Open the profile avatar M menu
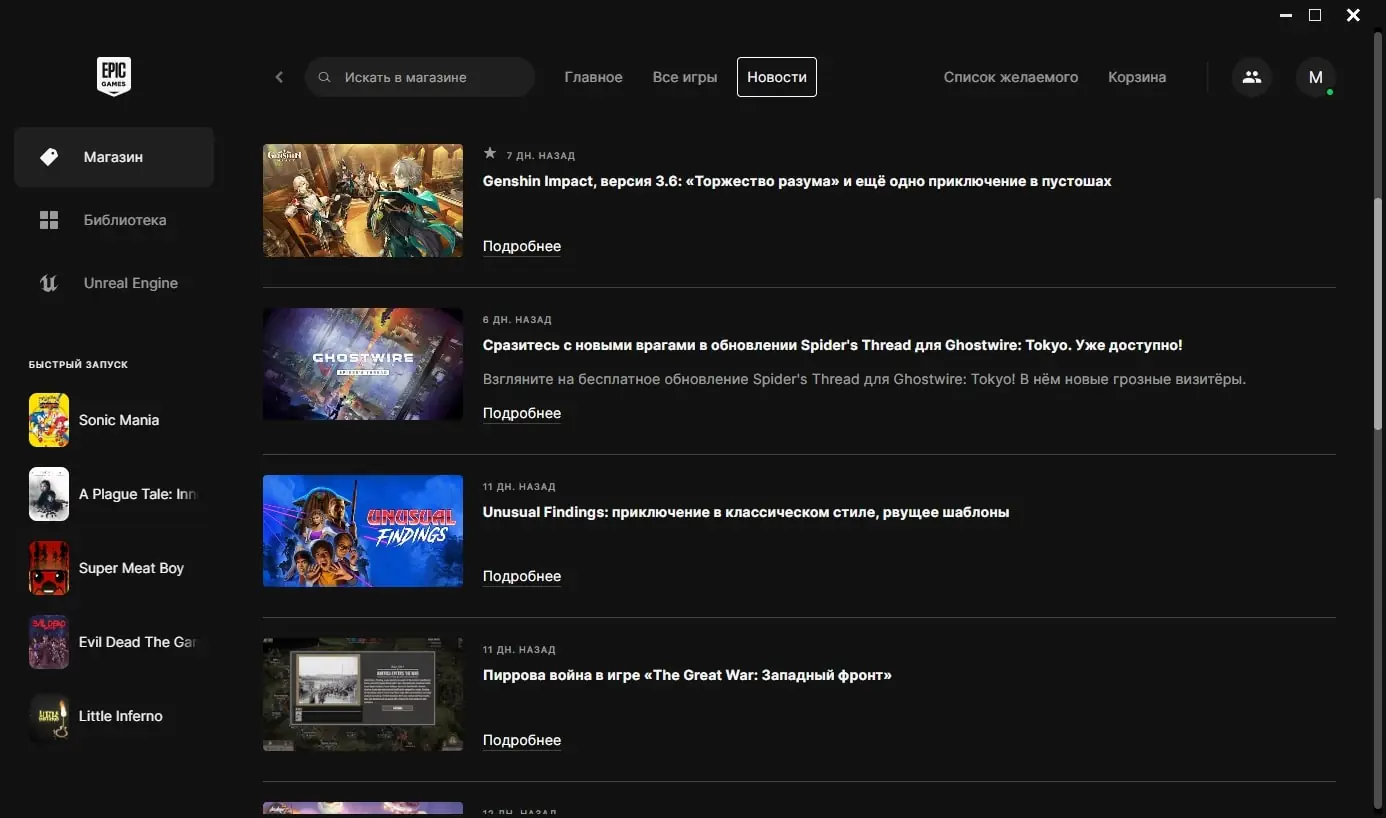 pyautogui.click(x=1316, y=77)
